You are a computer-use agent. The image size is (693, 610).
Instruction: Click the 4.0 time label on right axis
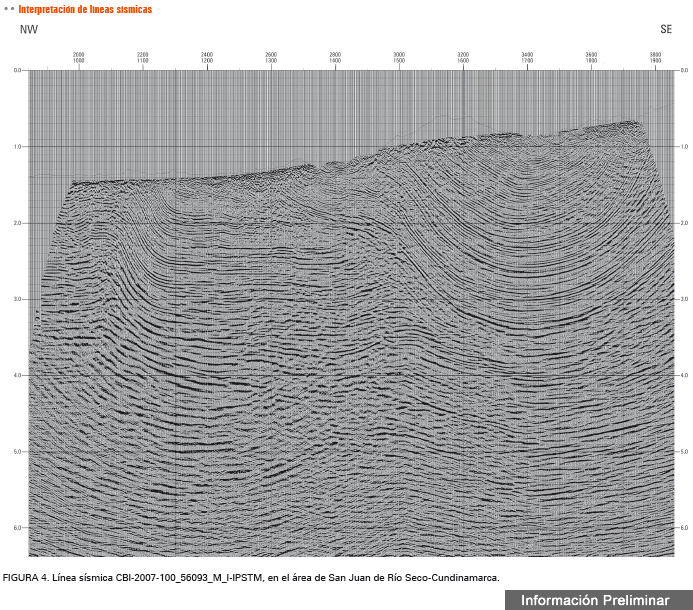point(683,375)
